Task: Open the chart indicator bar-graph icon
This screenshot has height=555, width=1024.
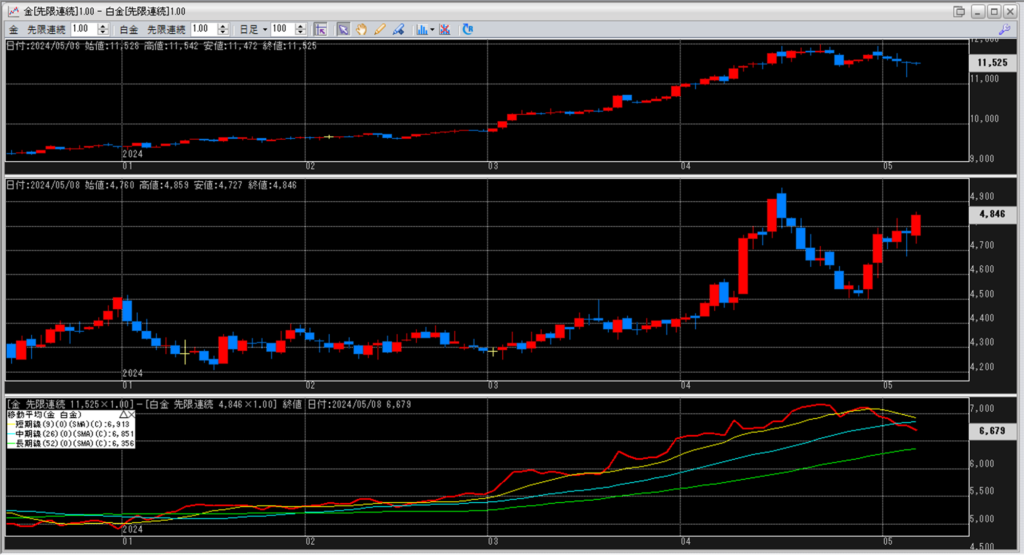Action: coord(421,30)
